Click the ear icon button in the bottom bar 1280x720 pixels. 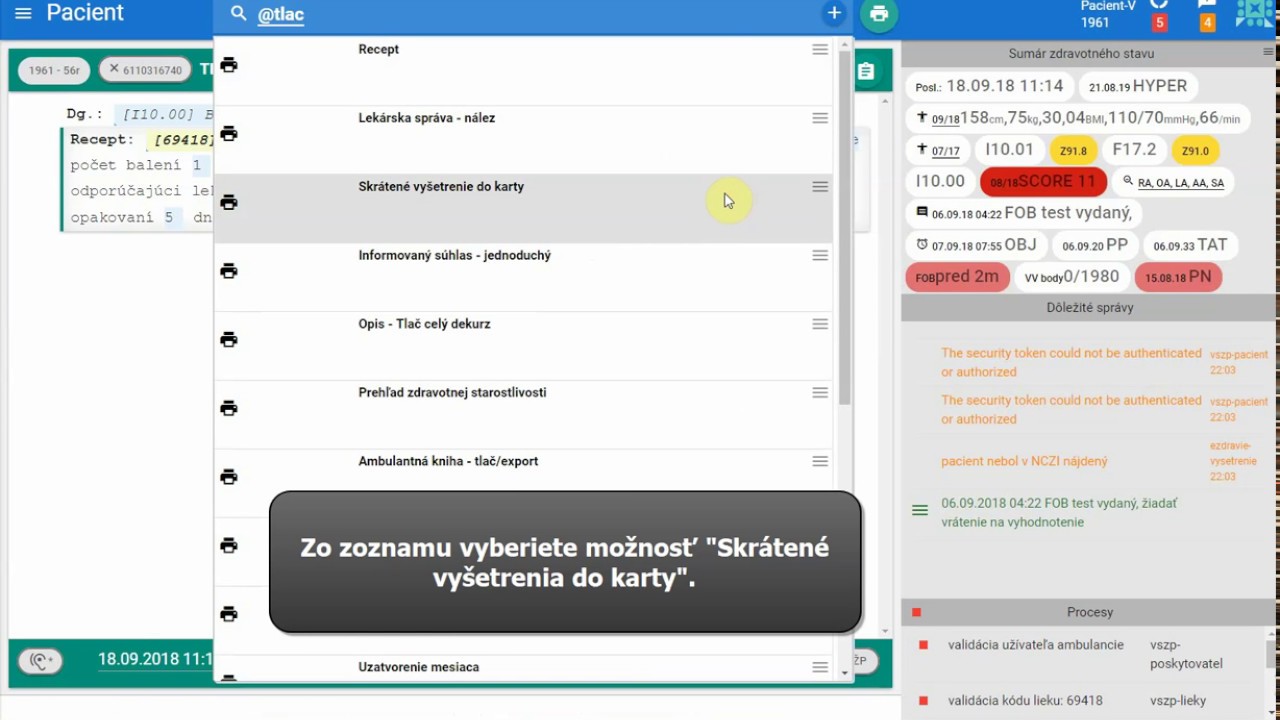coord(40,660)
